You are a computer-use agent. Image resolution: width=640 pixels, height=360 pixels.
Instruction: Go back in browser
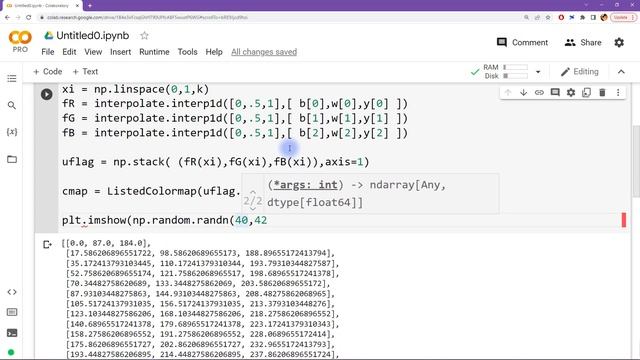tap(7, 18)
